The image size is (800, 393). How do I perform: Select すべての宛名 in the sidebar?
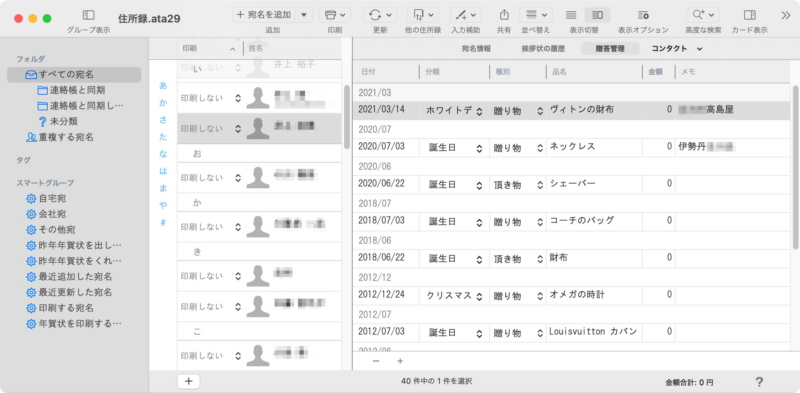74,75
